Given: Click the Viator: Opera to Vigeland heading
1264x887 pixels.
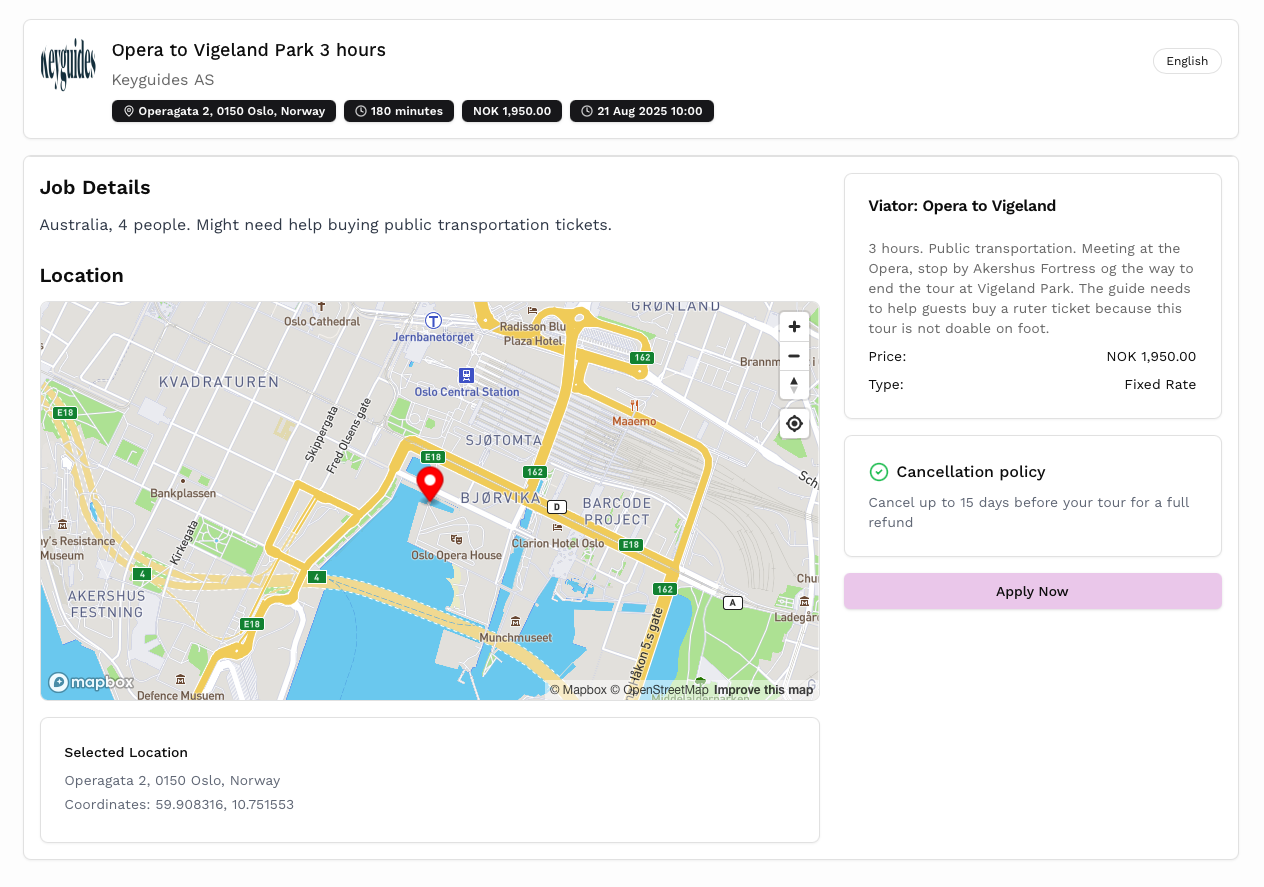Looking at the screenshot, I should pos(962,206).
